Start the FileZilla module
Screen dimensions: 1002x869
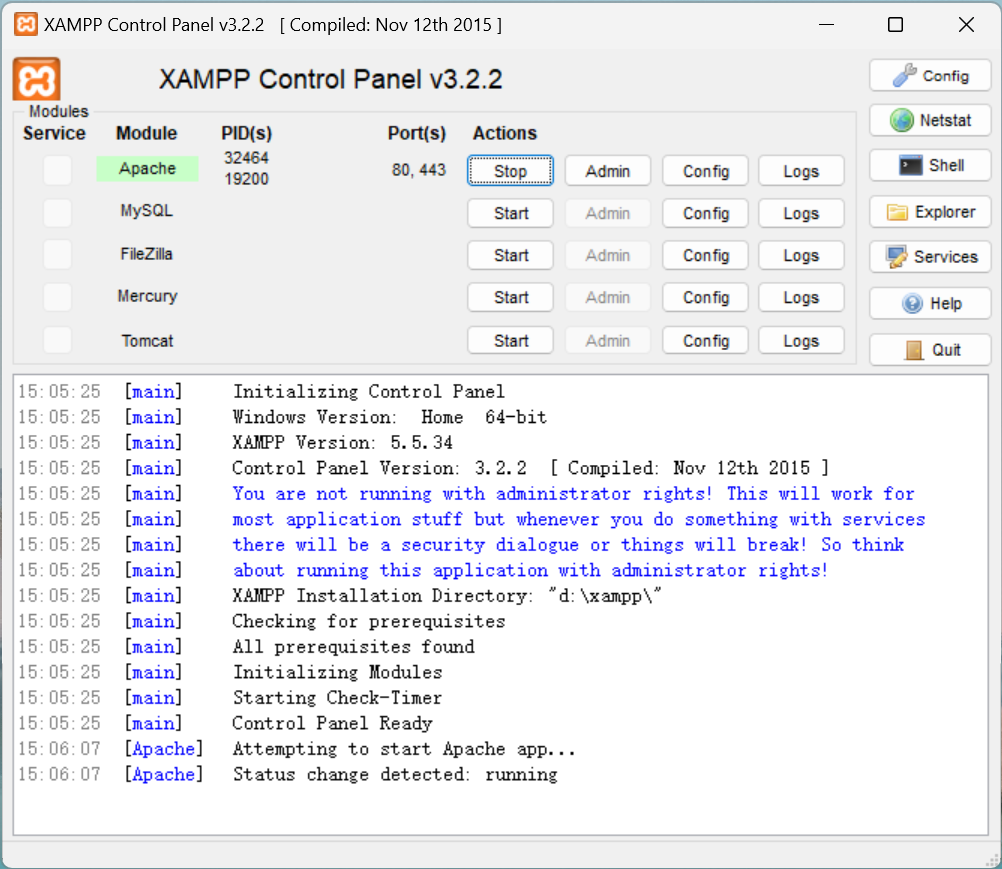[510, 255]
